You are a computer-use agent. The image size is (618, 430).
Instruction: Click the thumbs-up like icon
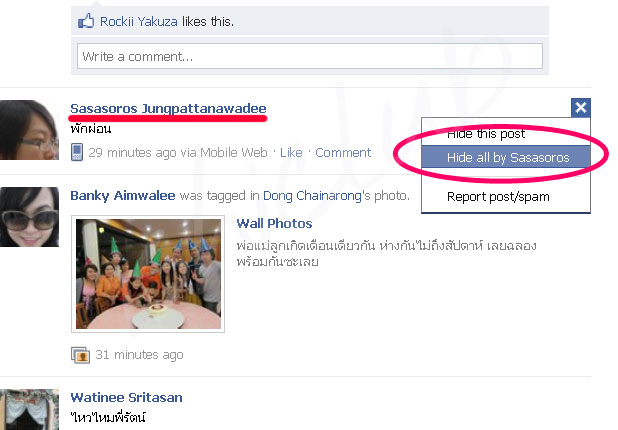tap(86, 21)
